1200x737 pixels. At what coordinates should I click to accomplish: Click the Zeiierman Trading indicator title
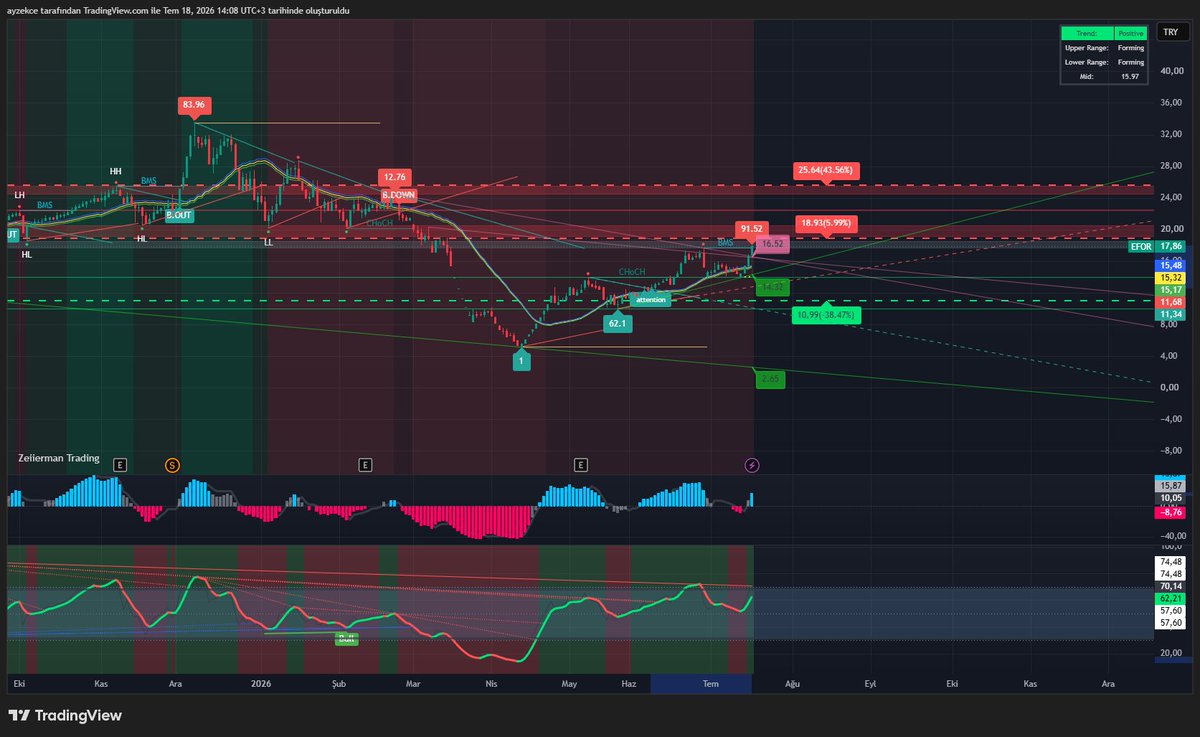coord(58,458)
